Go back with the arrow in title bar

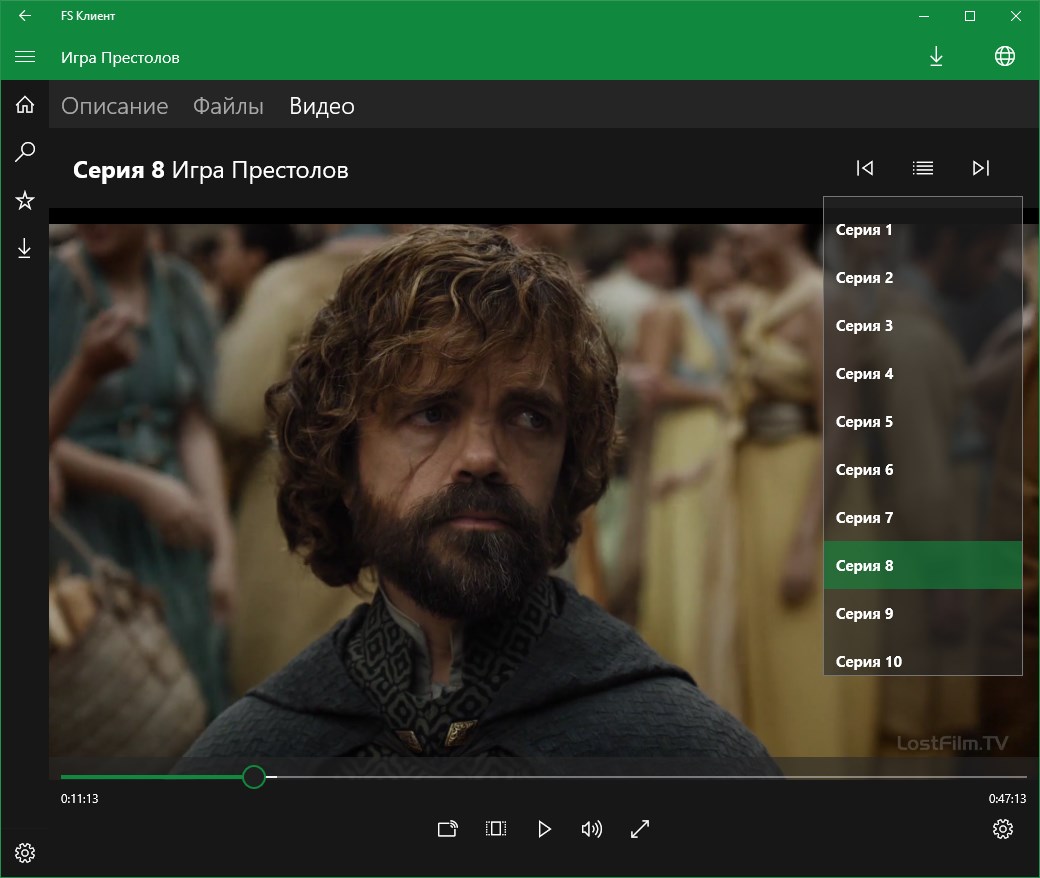[x=25, y=15]
